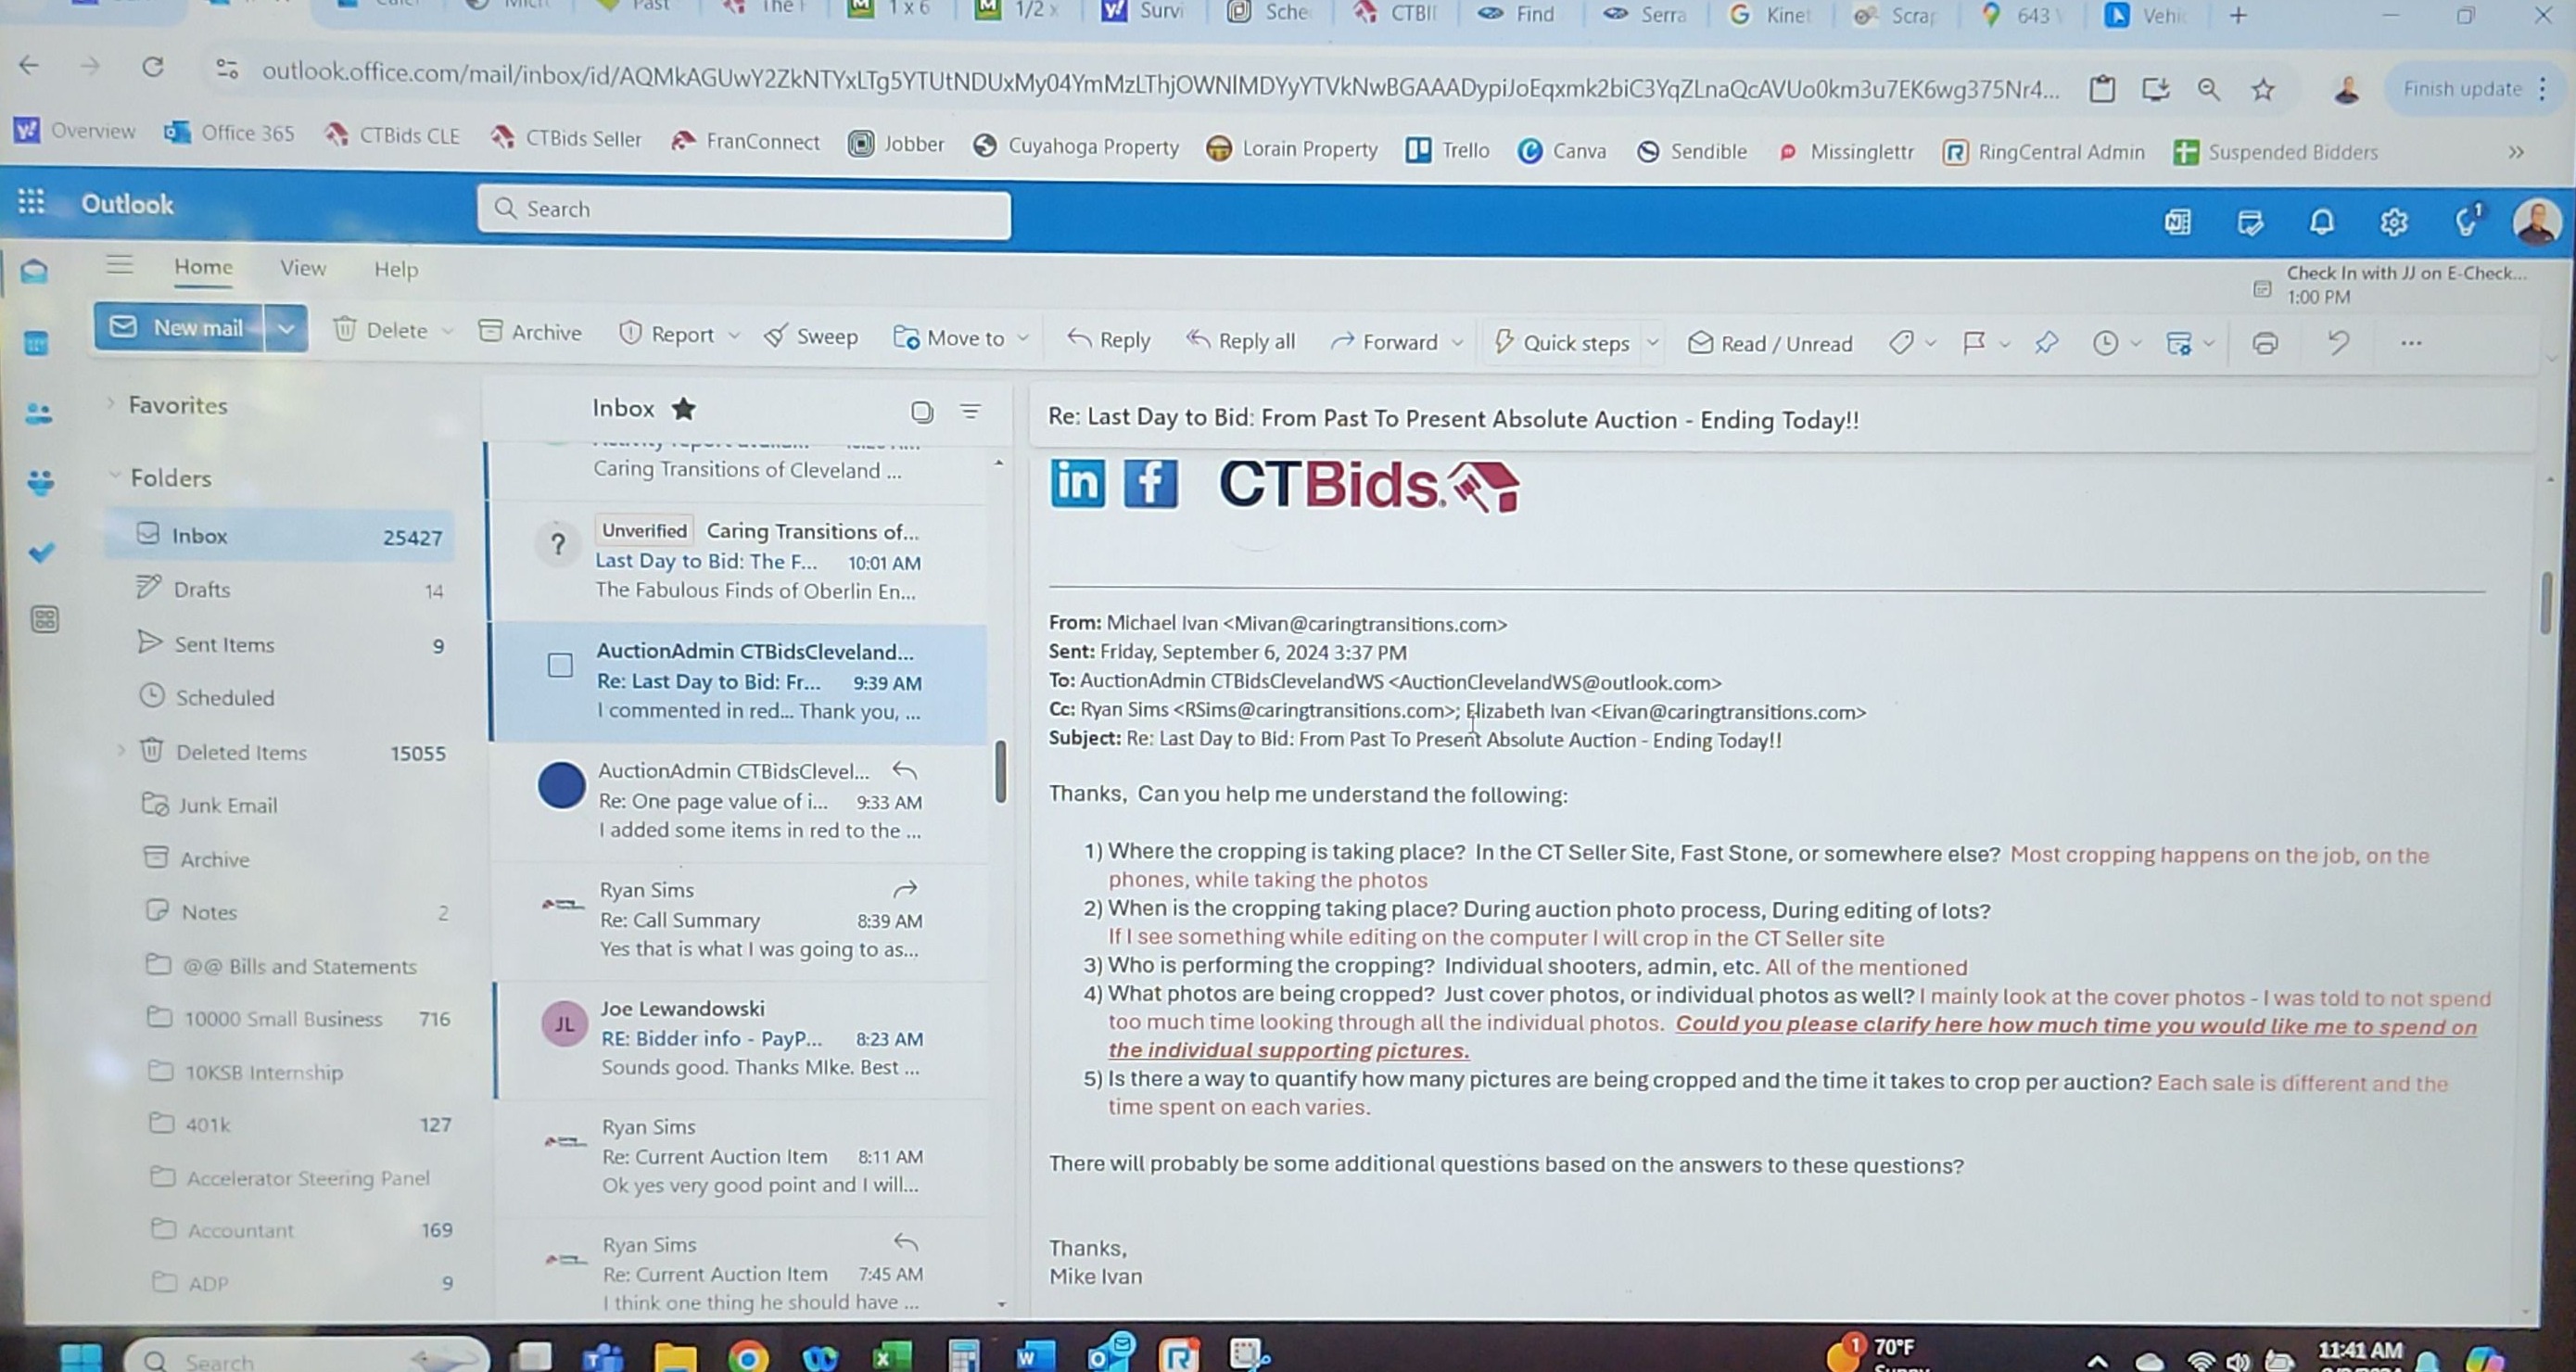This screenshot has width=2576, height=1372.
Task: Open the Groups icon in left rail
Action: pos(41,482)
